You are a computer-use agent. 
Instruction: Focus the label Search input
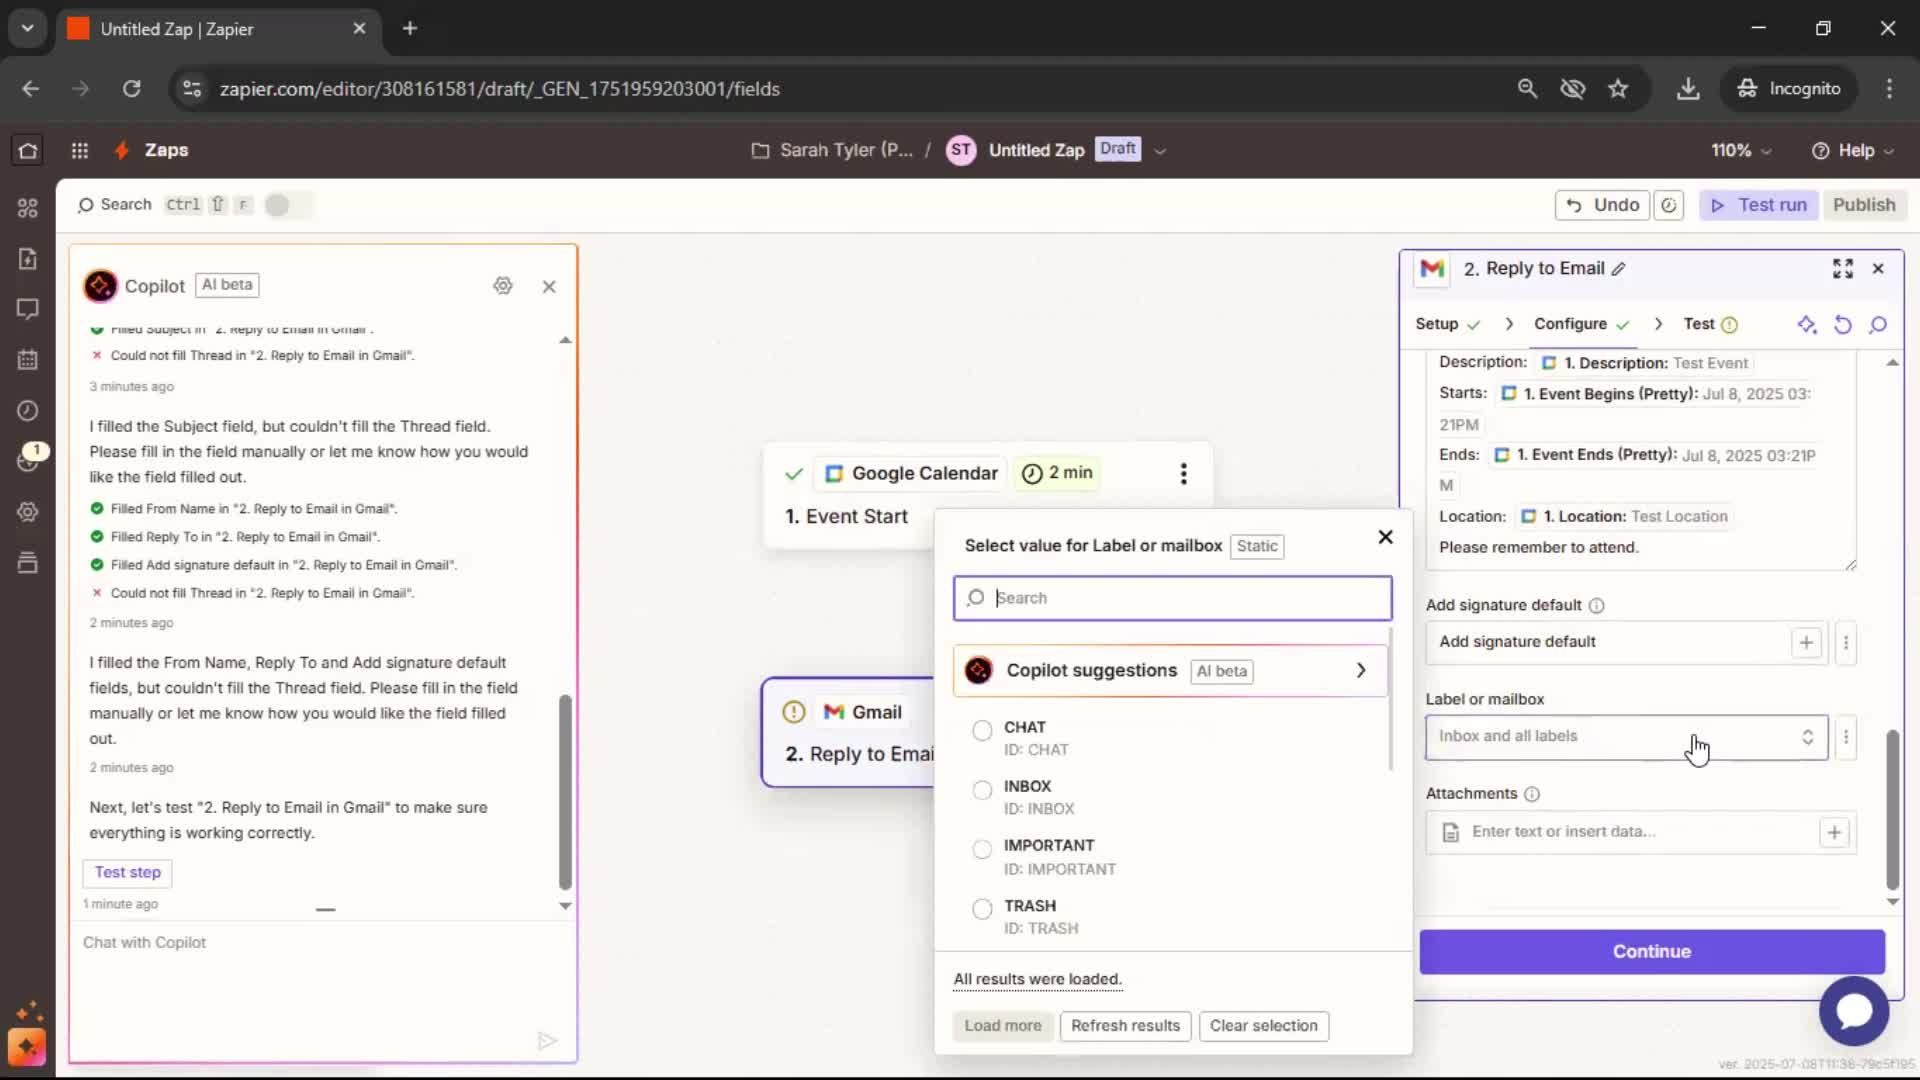pos(1172,598)
